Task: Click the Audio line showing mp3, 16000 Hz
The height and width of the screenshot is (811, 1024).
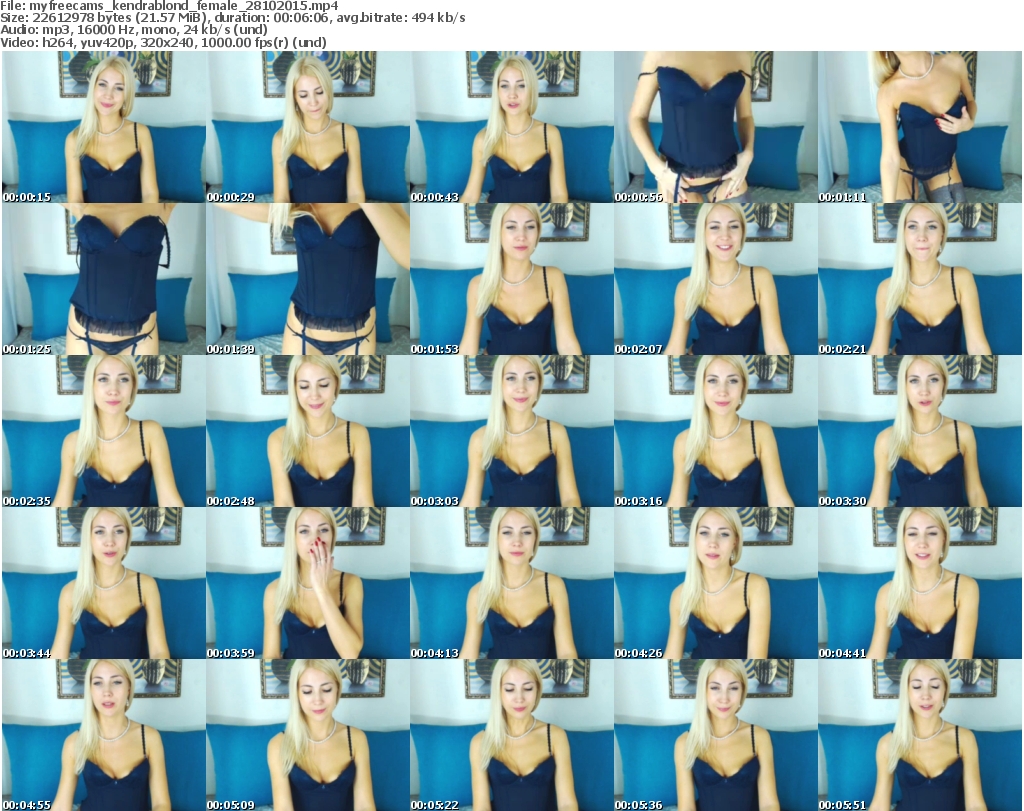Action: point(134,30)
